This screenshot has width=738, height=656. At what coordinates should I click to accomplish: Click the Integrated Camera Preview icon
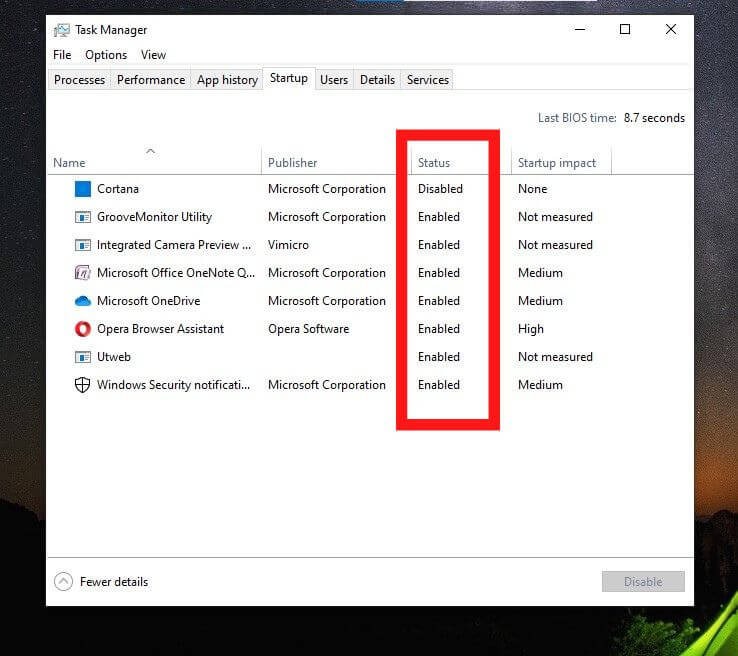coord(82,245)
